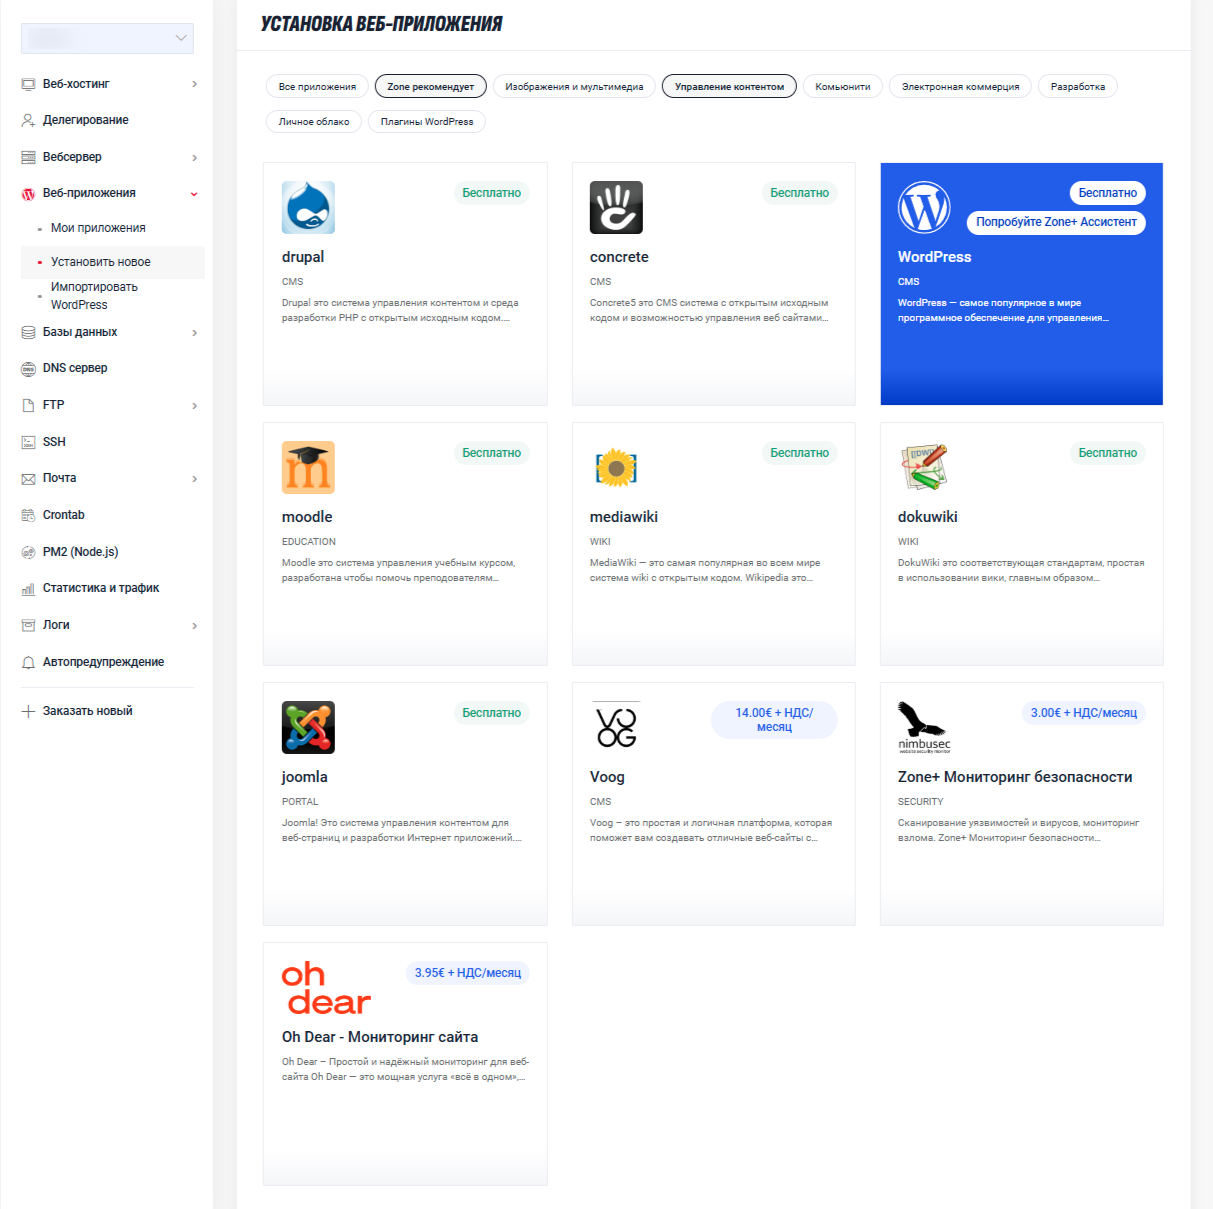Open the WordPress app title
The width and height of the screenshot is (1213, 1209).
tap(935, 257)
